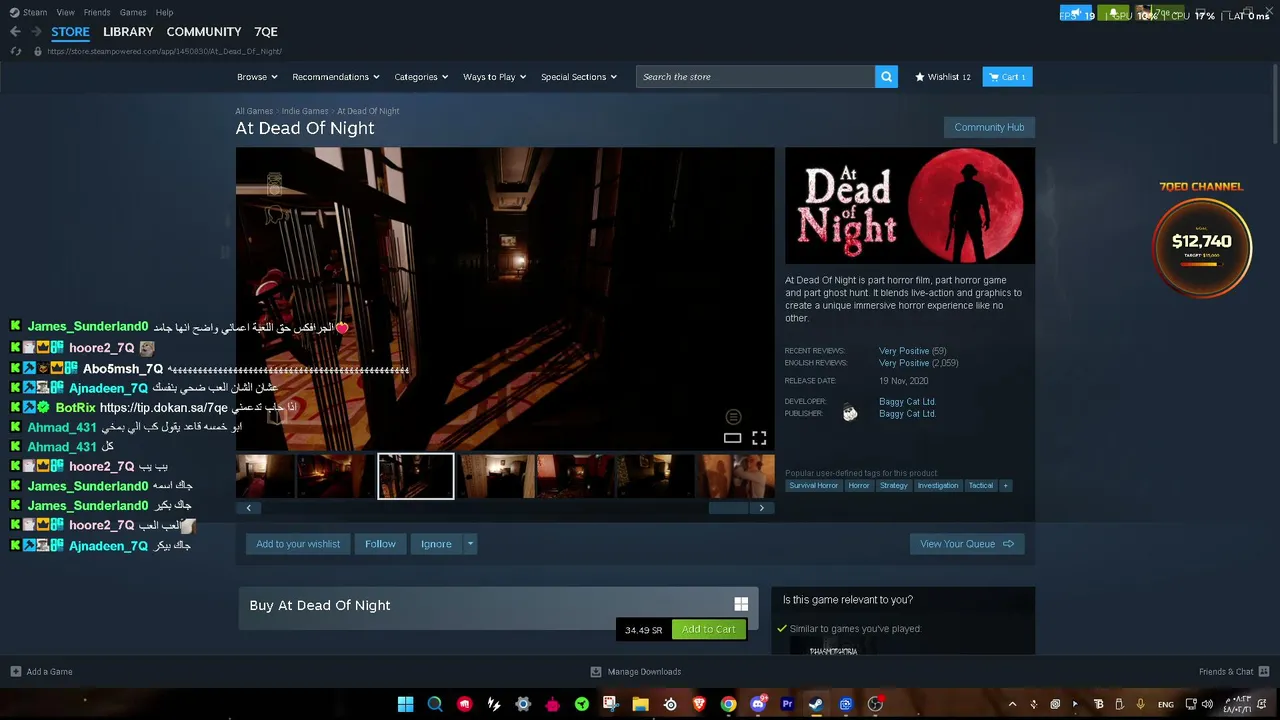Screen dimensions: 1280x720
Task: Go to Indie Games breadcrumb
Action: coord(305,111)
